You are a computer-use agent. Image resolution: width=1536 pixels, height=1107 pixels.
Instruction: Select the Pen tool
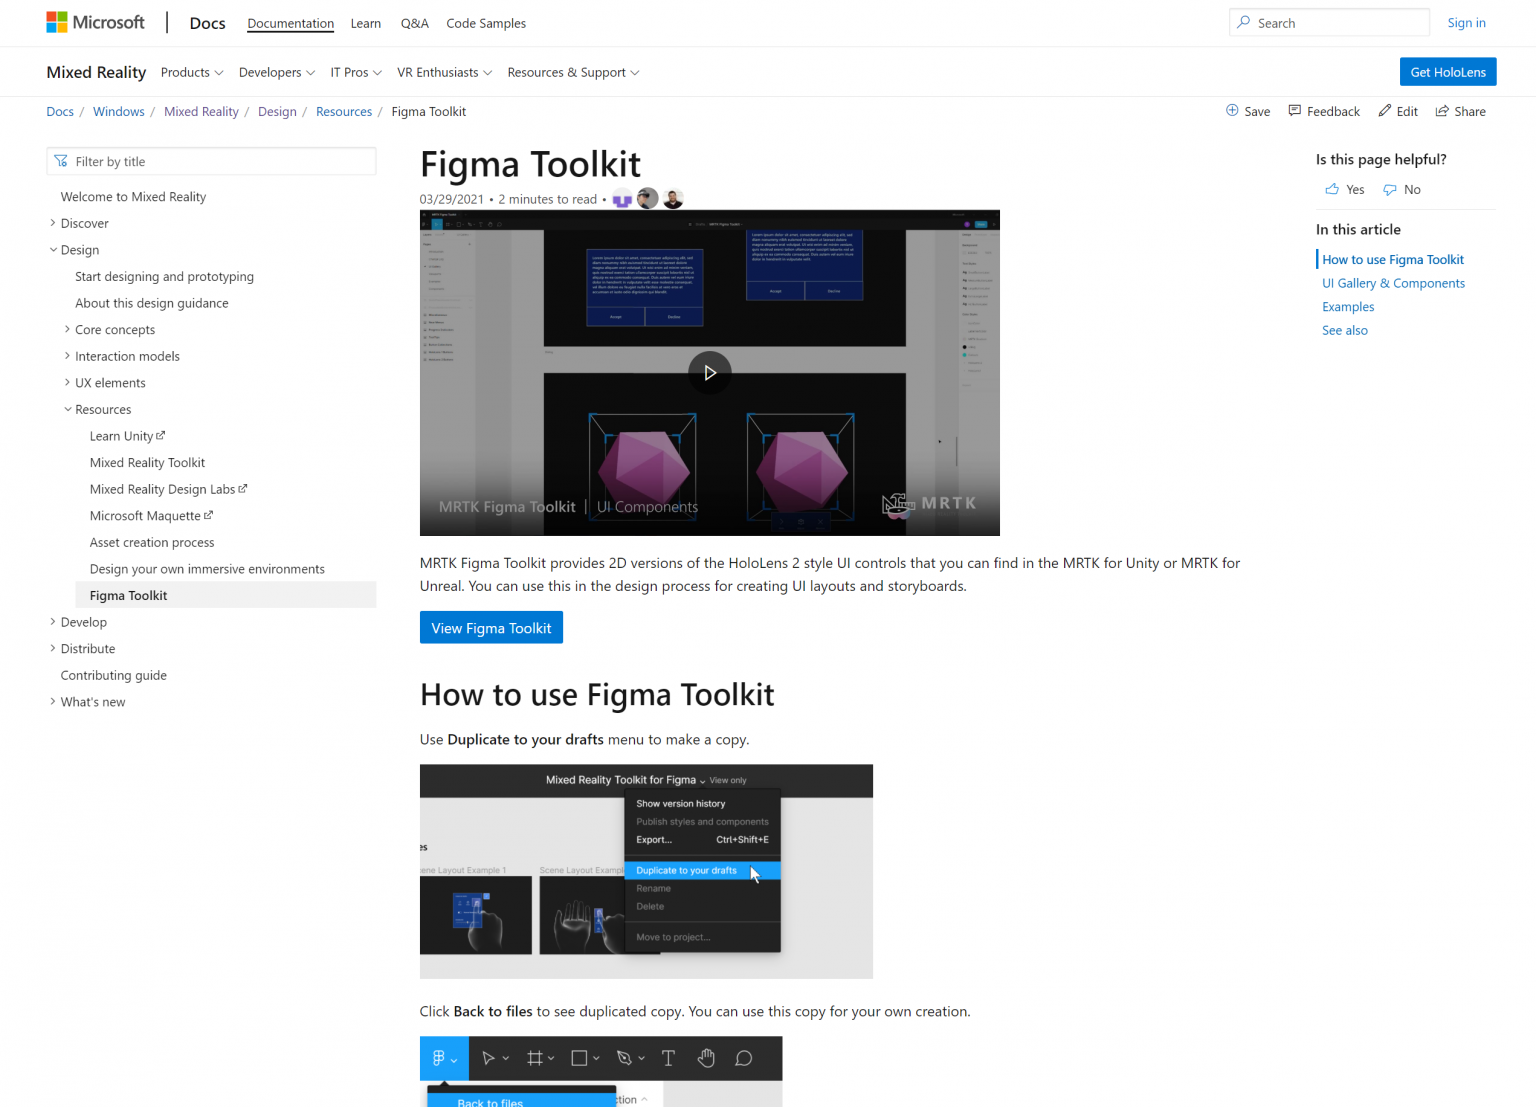tap(626, 1058)
